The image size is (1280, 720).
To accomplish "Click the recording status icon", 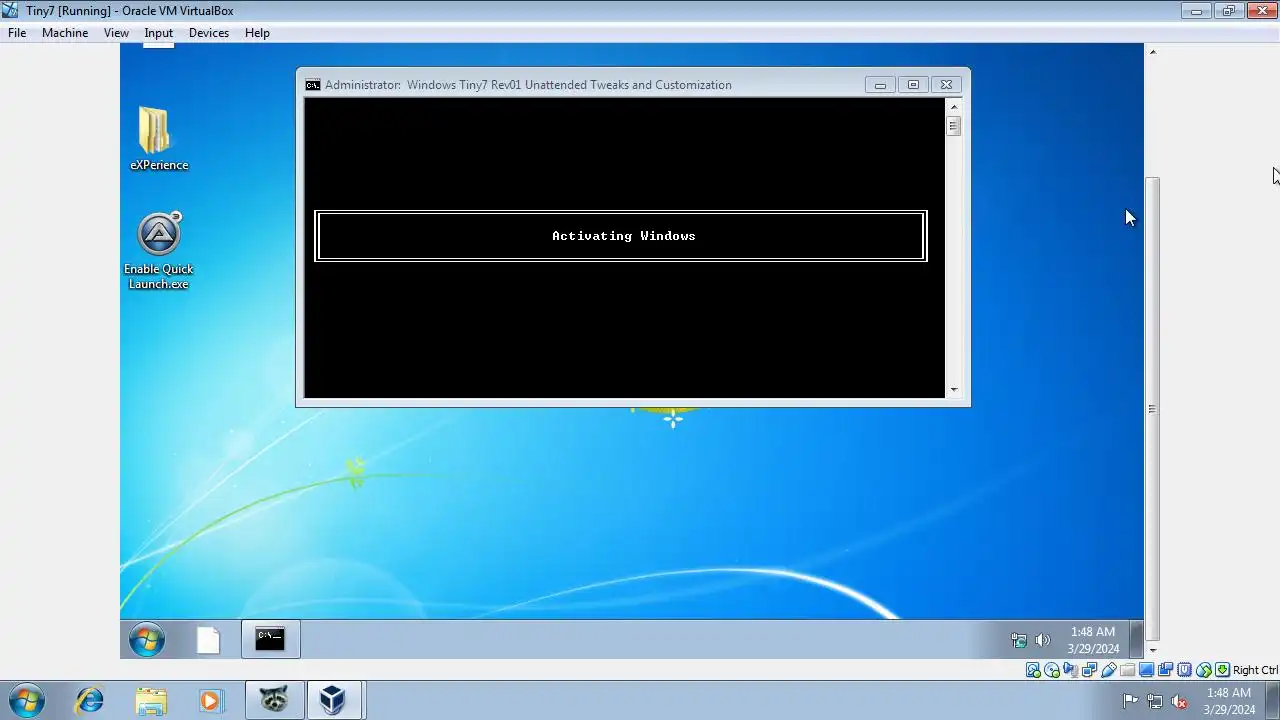I will click(1165, 670).
